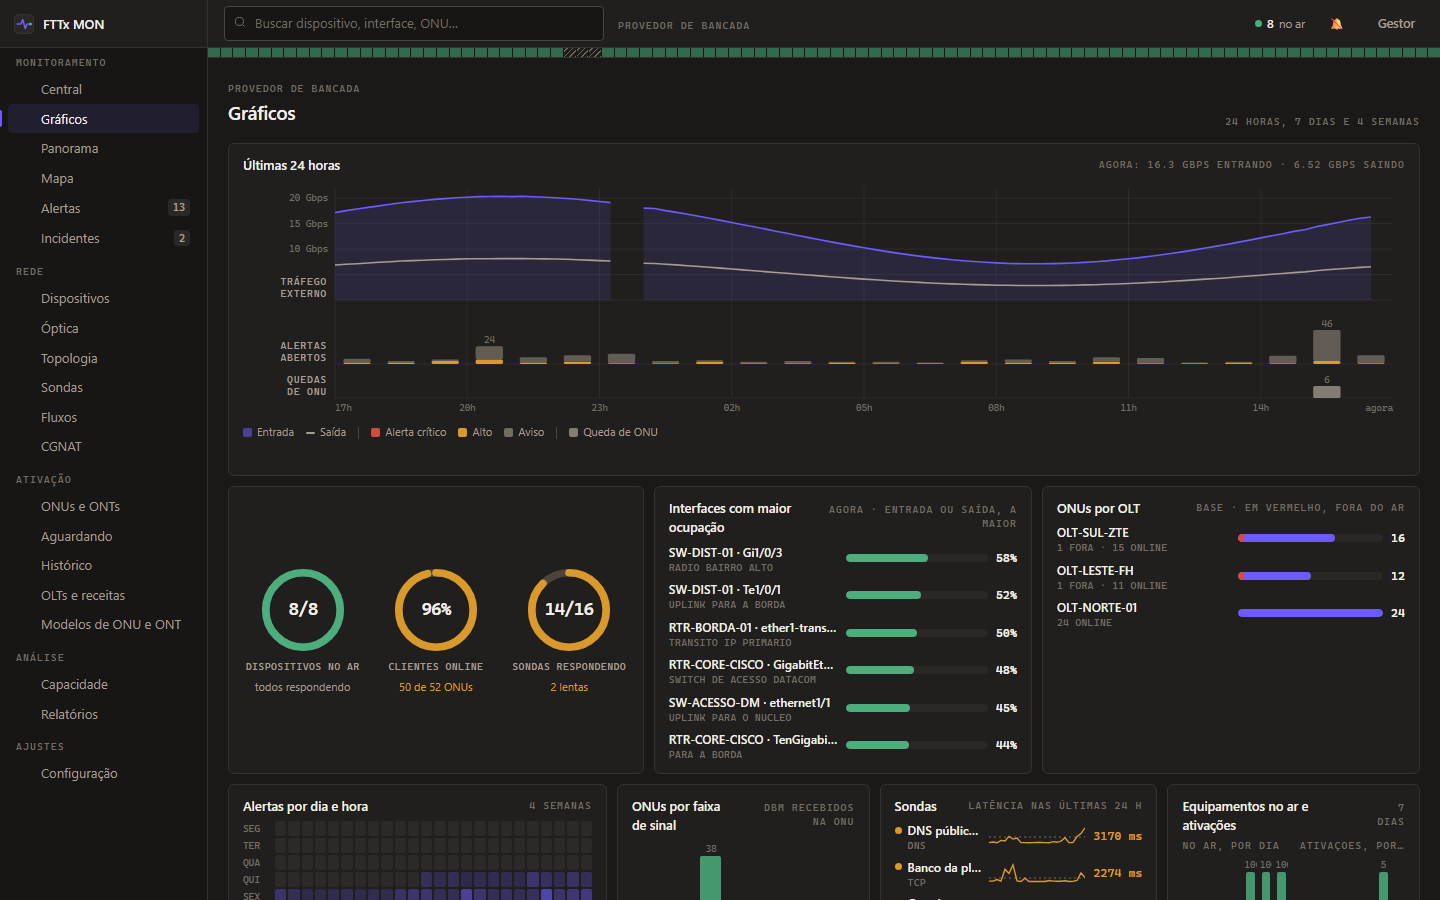The height and width of the screenshot is (900, 1440).
Task: Click the SW-ACESSO-DM ethernet1/1 interface row
Action: click(843, 710)
